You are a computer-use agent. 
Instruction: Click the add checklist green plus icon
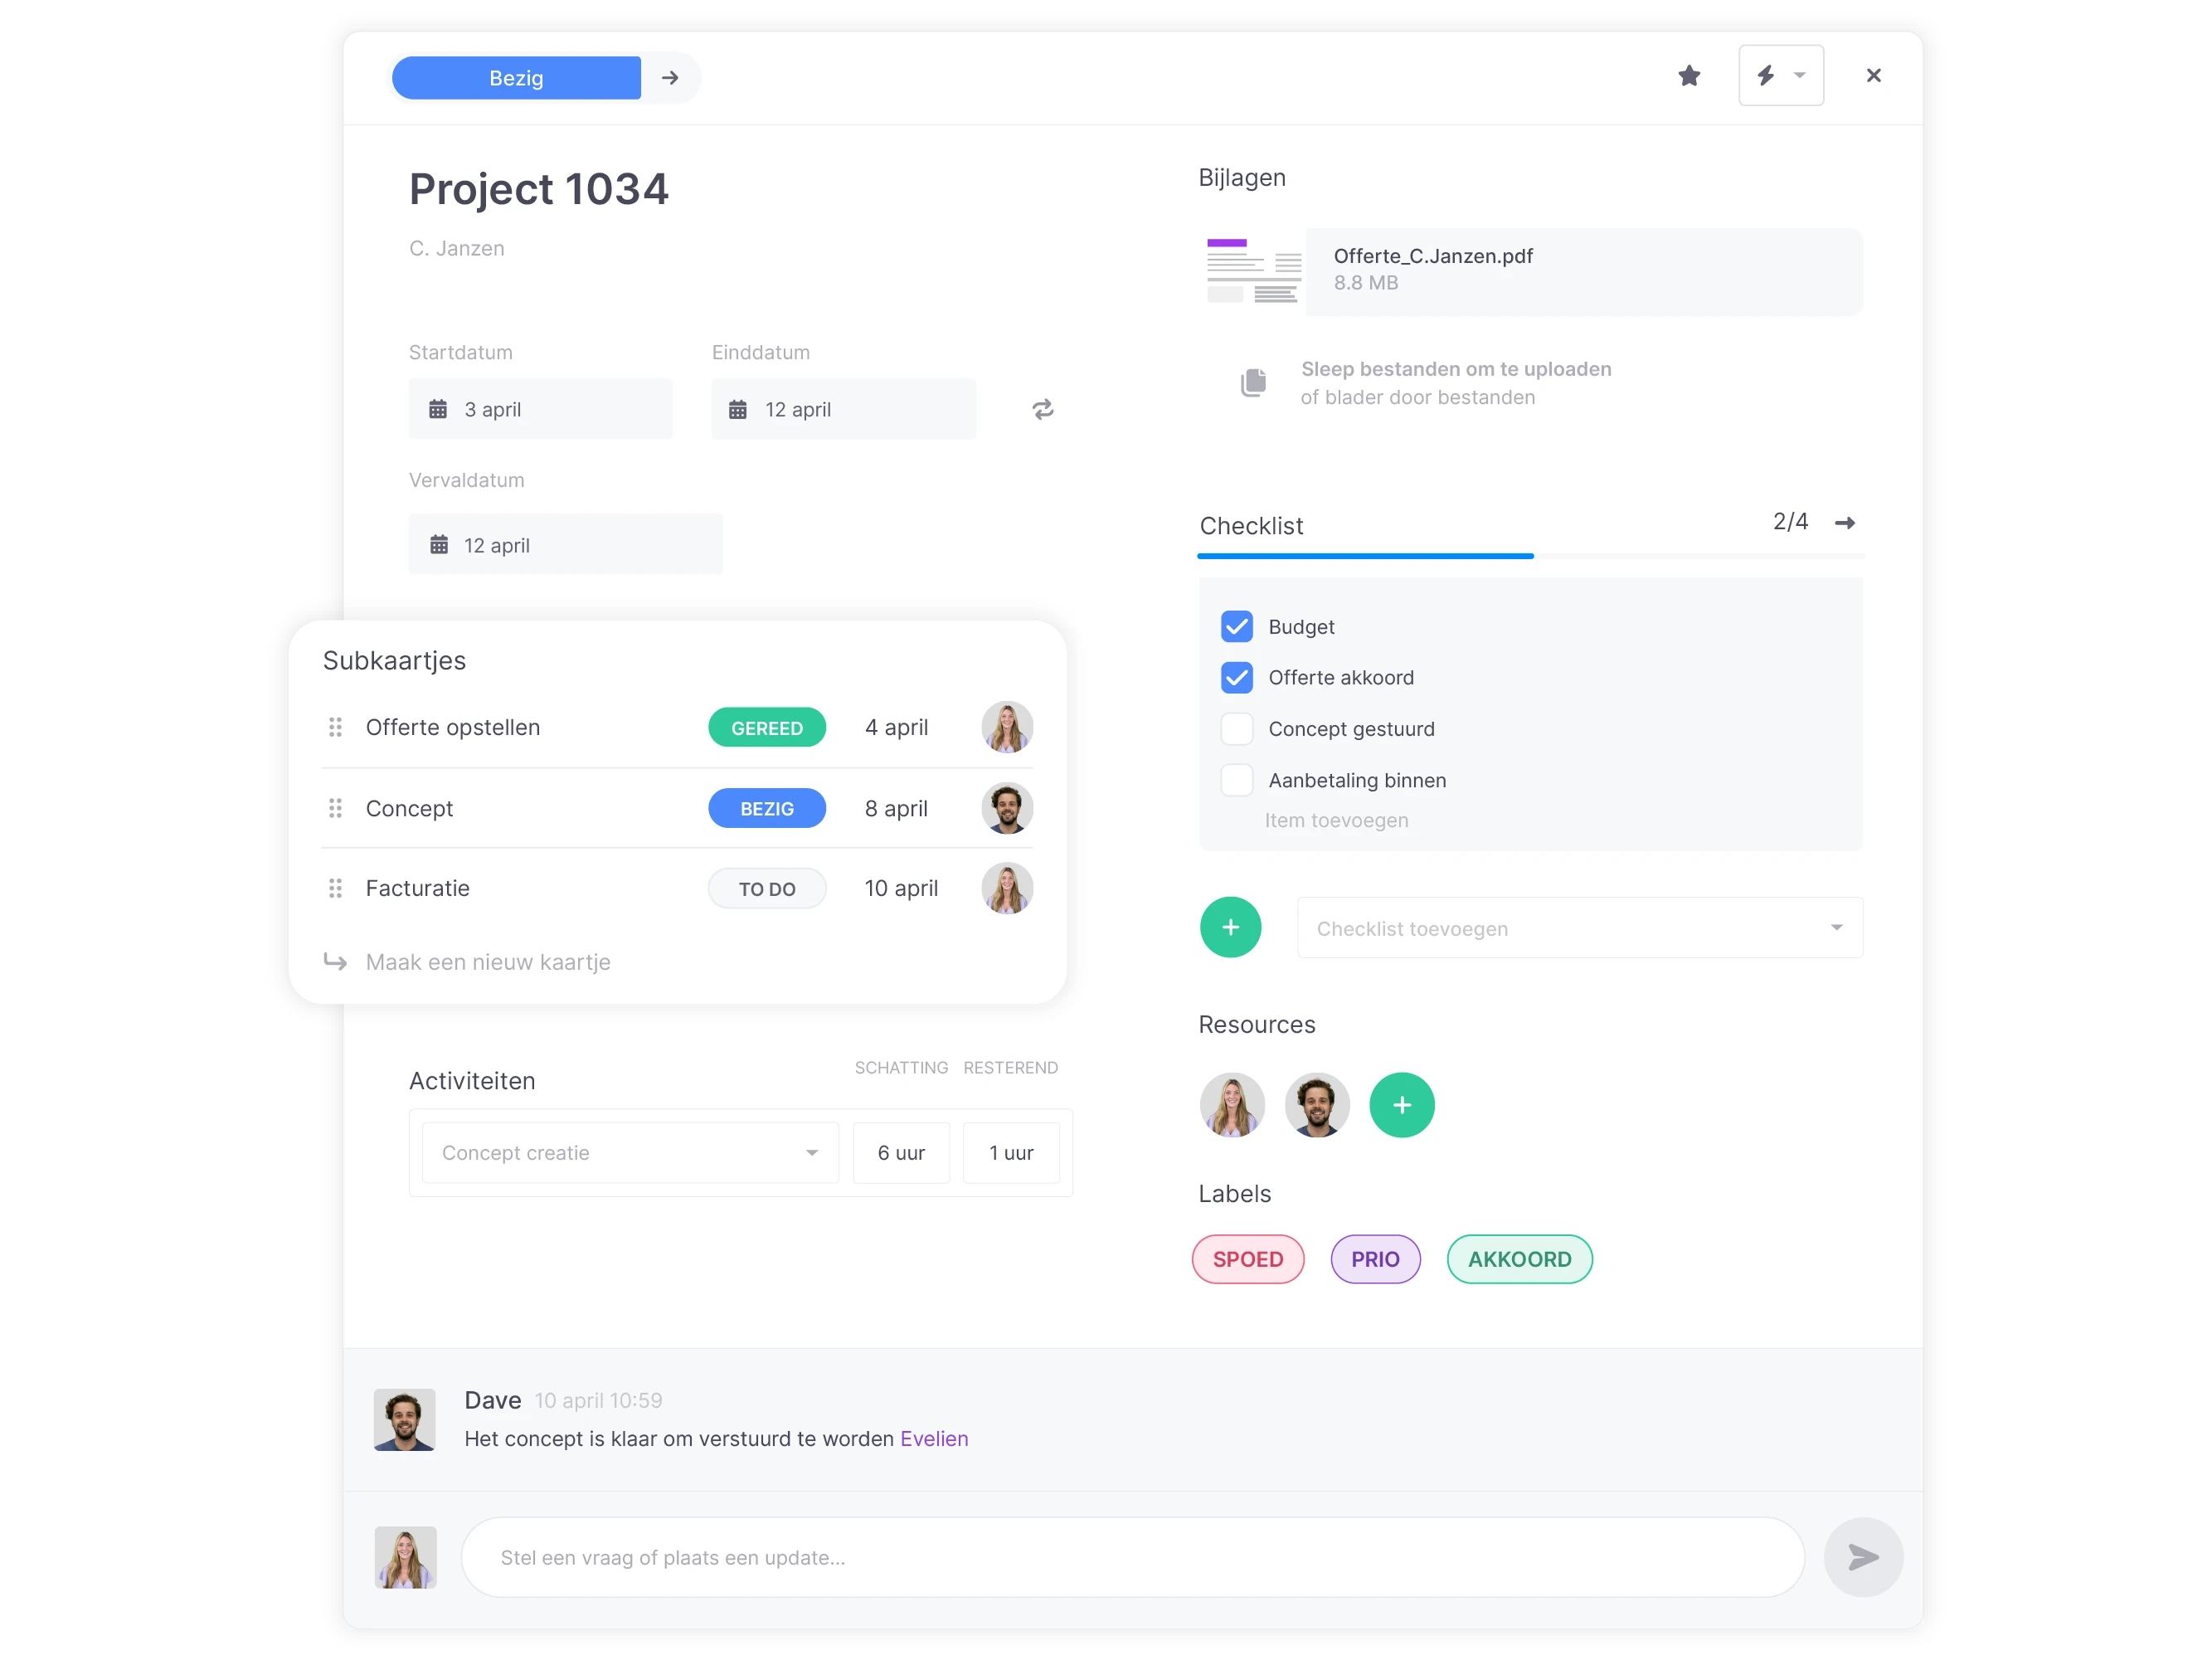point(1232,926)
